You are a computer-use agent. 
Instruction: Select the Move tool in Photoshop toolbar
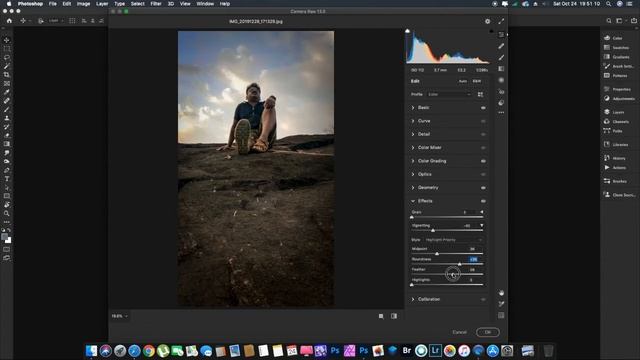point(7,40)
